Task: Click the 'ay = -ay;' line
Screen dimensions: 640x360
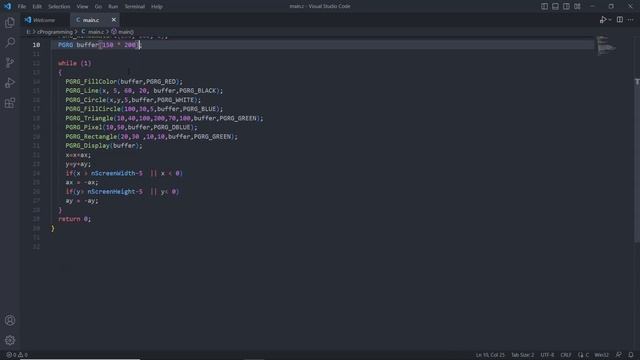Action: 82,201
